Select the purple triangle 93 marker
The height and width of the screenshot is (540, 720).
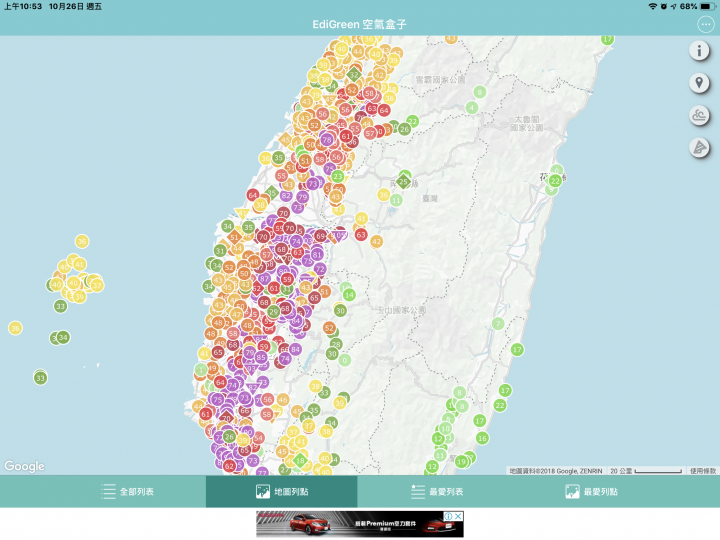coord(252,368)
